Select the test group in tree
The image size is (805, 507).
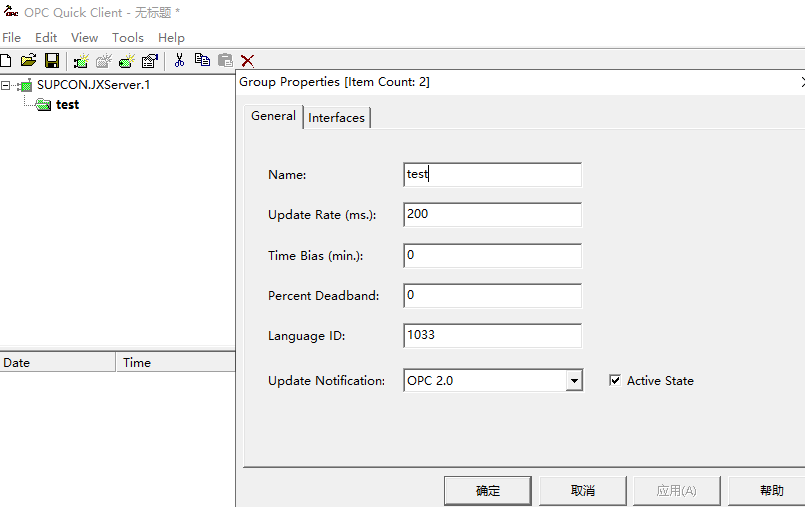(67, 105)
